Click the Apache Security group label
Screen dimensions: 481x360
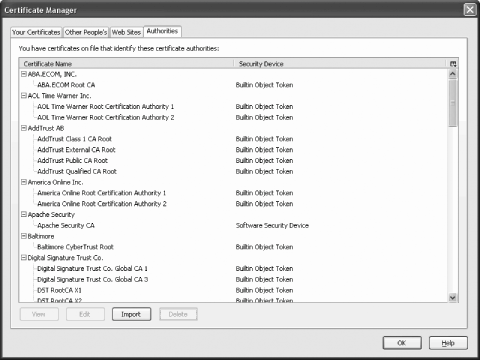(51, 214)
